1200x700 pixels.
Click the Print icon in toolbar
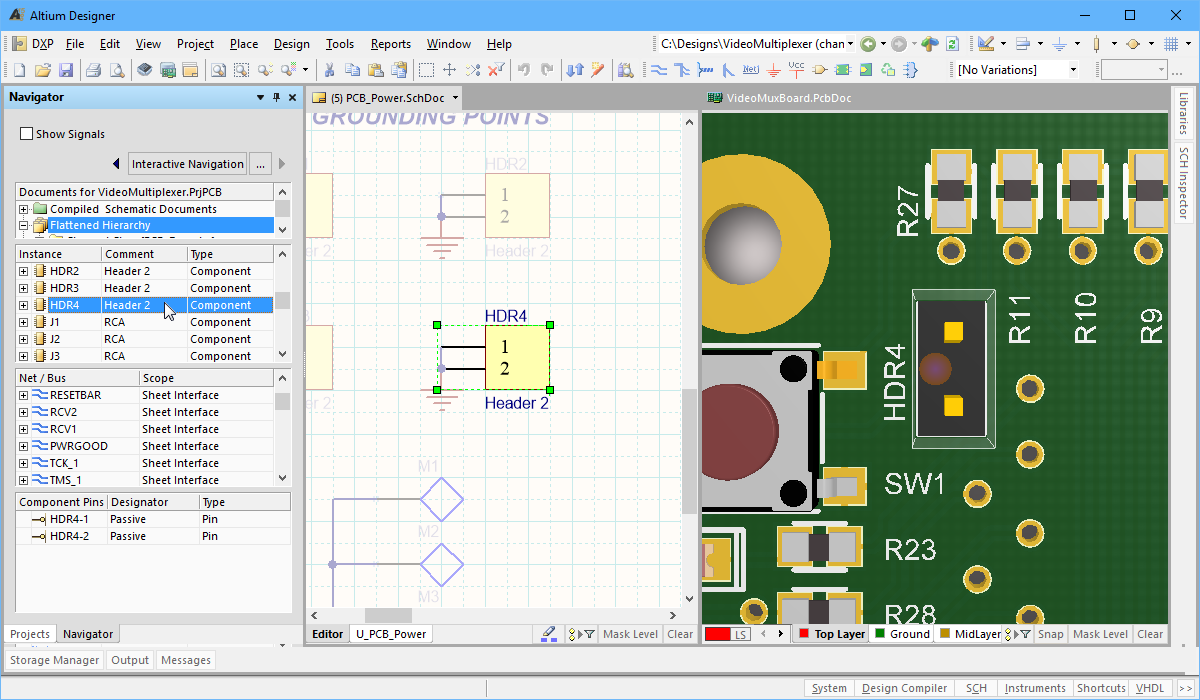coord(93,70)
